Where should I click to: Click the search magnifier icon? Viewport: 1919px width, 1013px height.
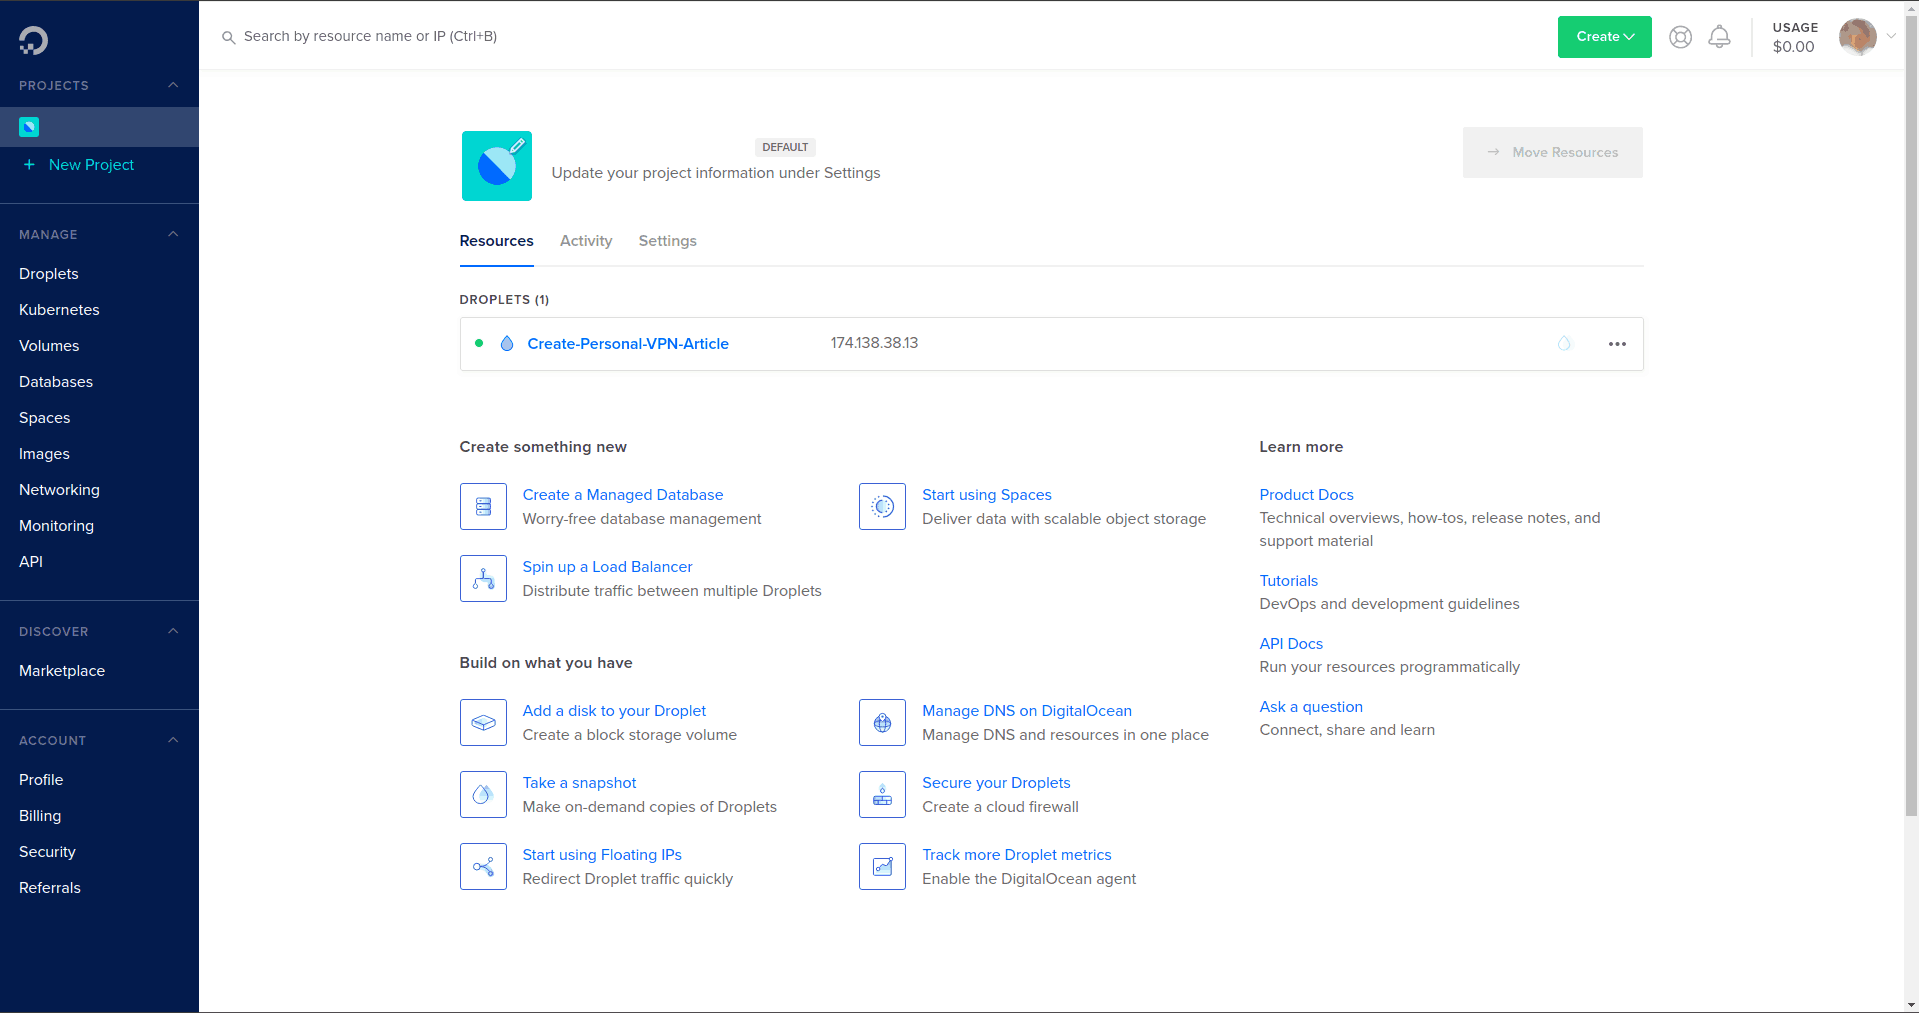click(228, 37)
